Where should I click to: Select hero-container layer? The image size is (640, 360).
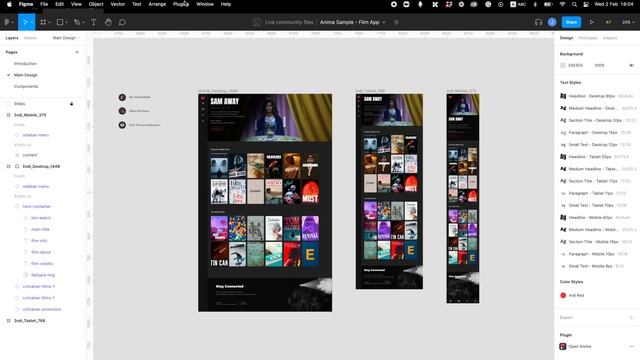point(37,207)
